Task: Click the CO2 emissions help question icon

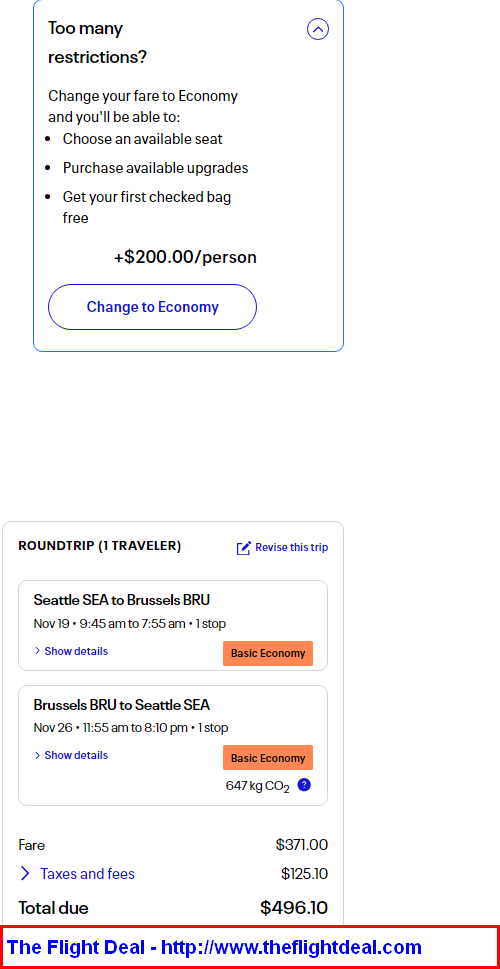Action: [303, 785]
